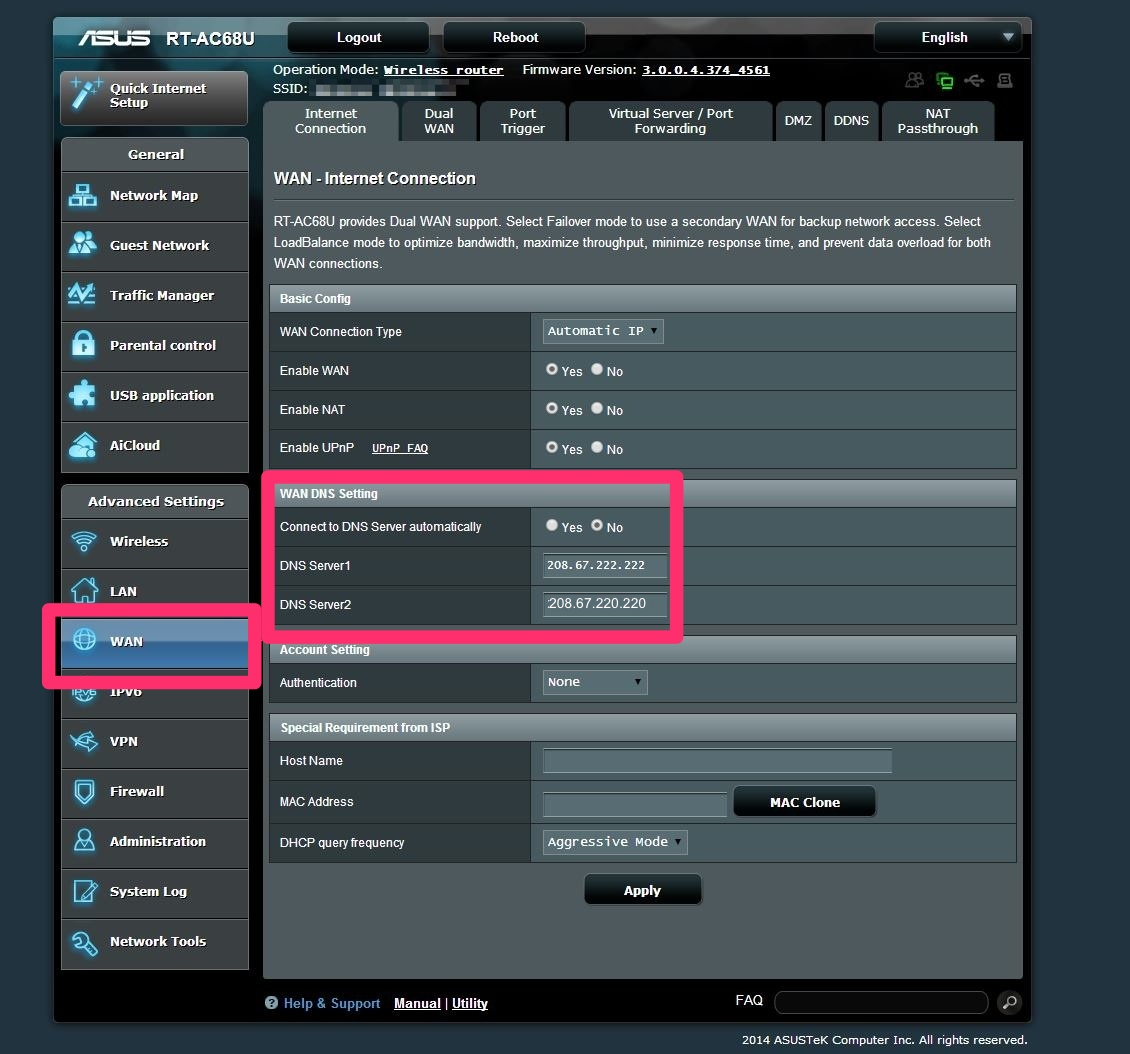
Task: Click the firmware version link
Action: coord(706,70)
